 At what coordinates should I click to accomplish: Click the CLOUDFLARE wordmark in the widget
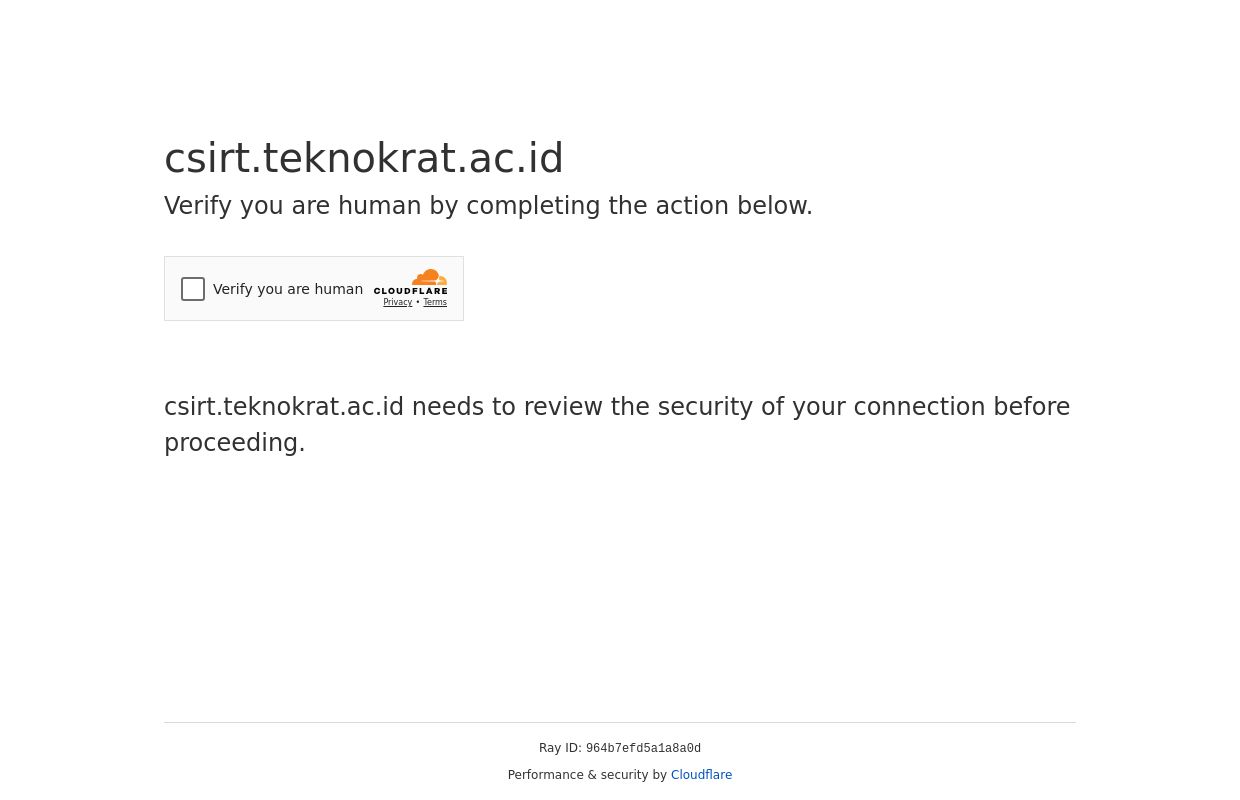(x=411, y=291)
